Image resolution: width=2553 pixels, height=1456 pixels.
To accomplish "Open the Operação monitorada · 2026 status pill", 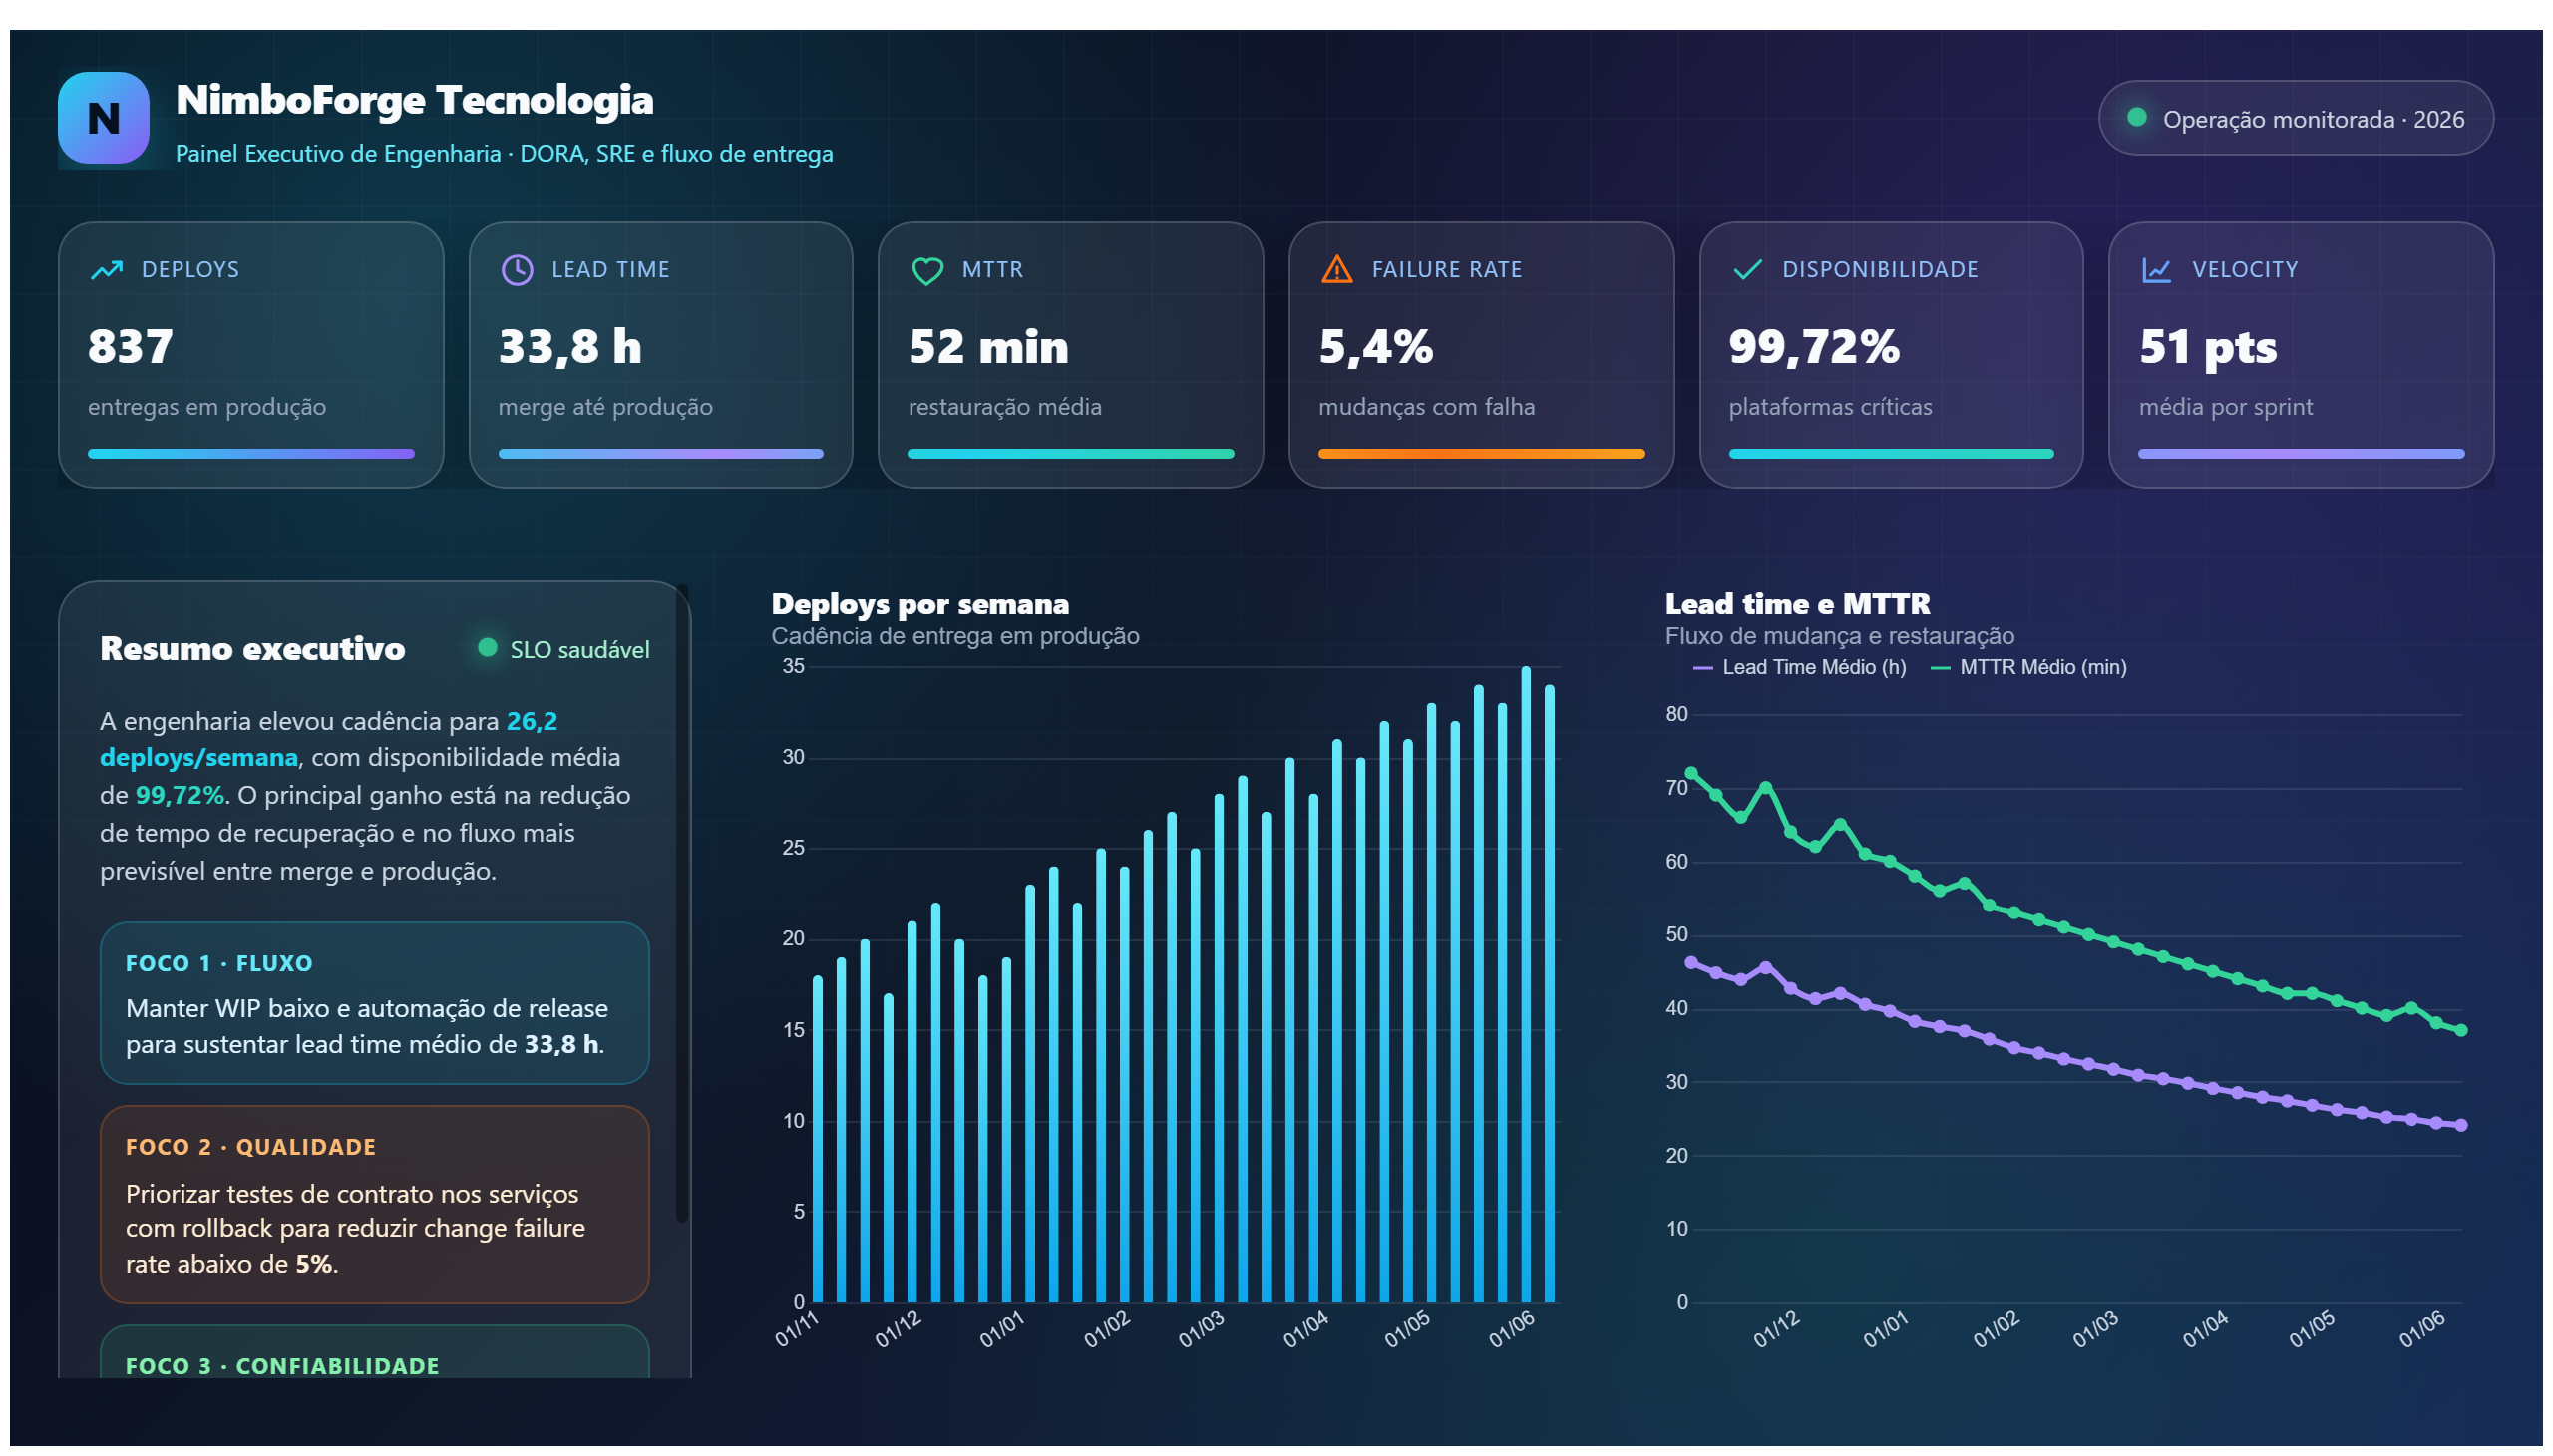I will pos(2296,118).
